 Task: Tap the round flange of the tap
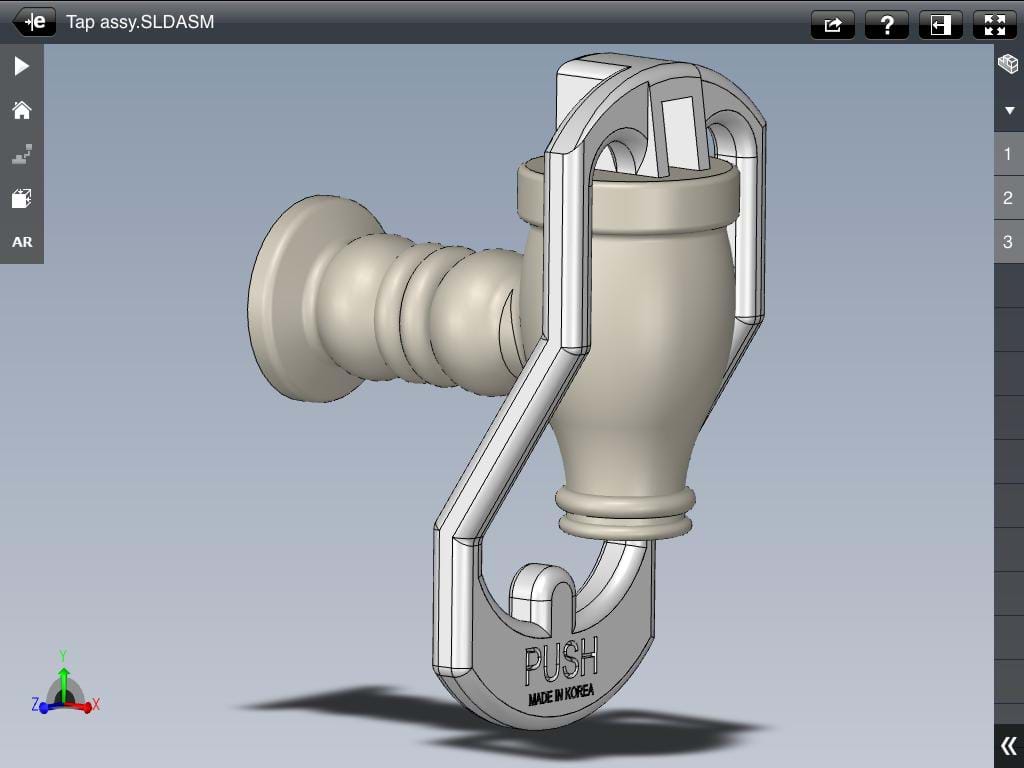(x=285, y=300)
